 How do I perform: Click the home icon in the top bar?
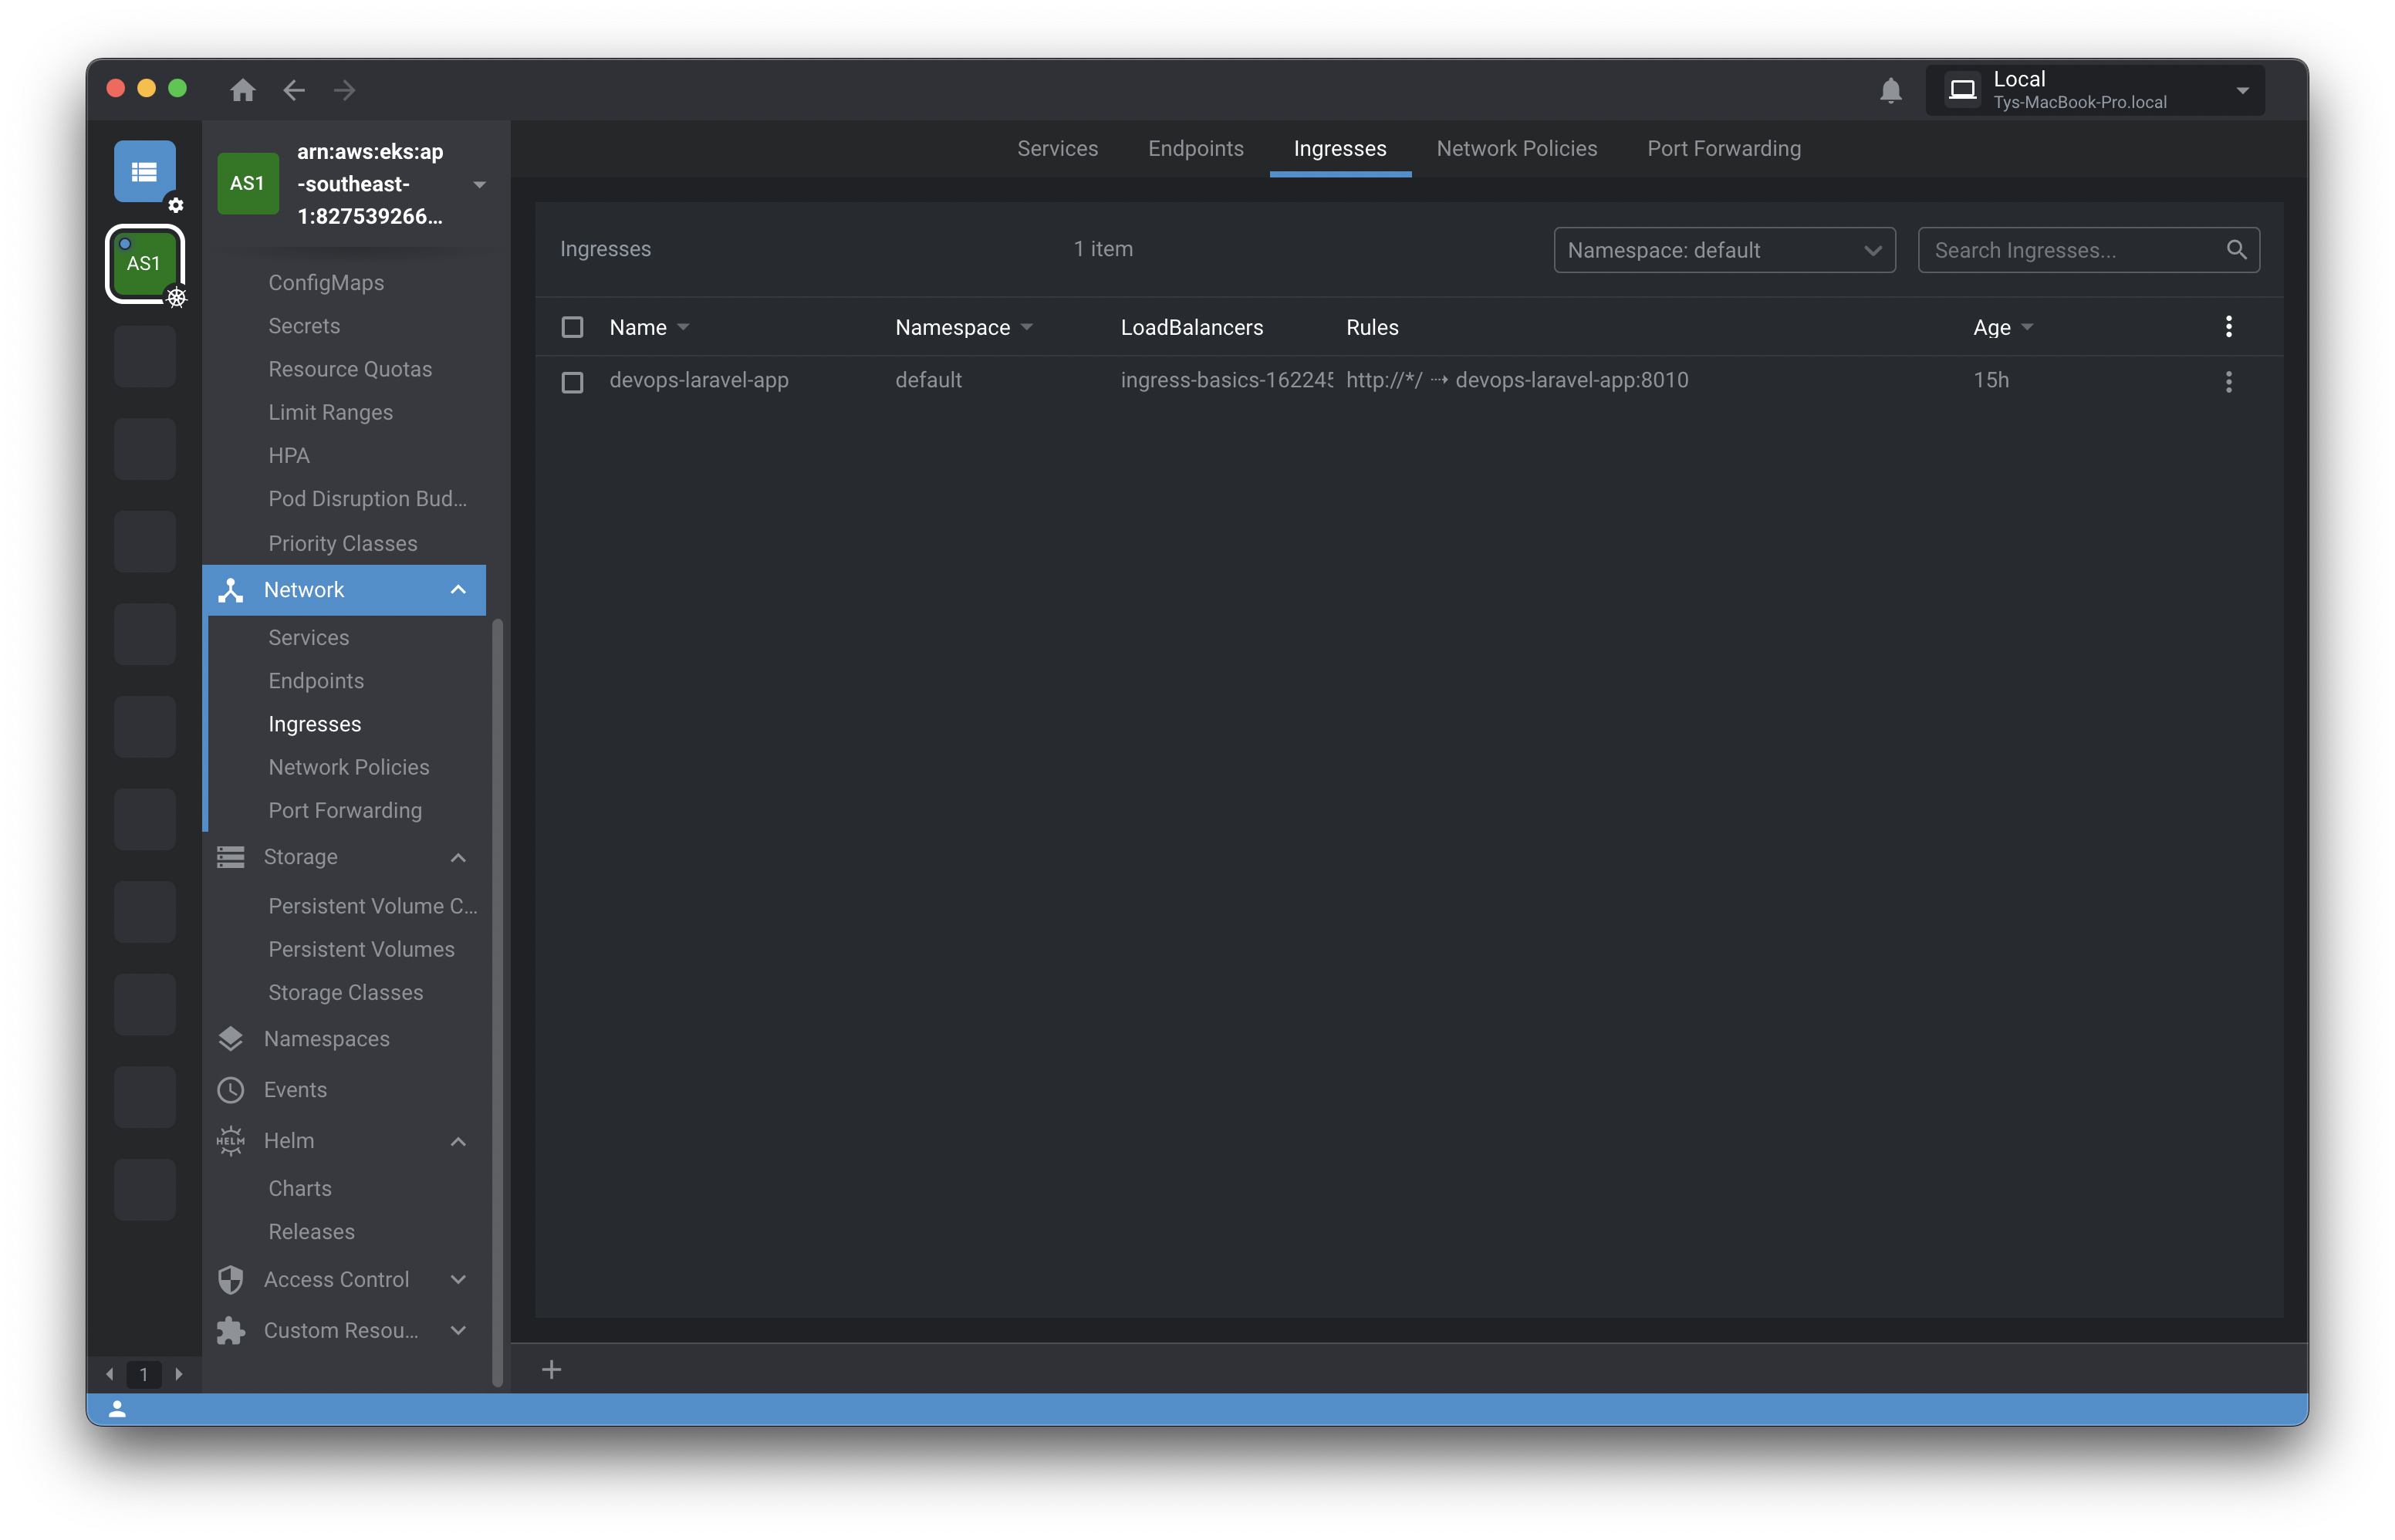point(242,90)
